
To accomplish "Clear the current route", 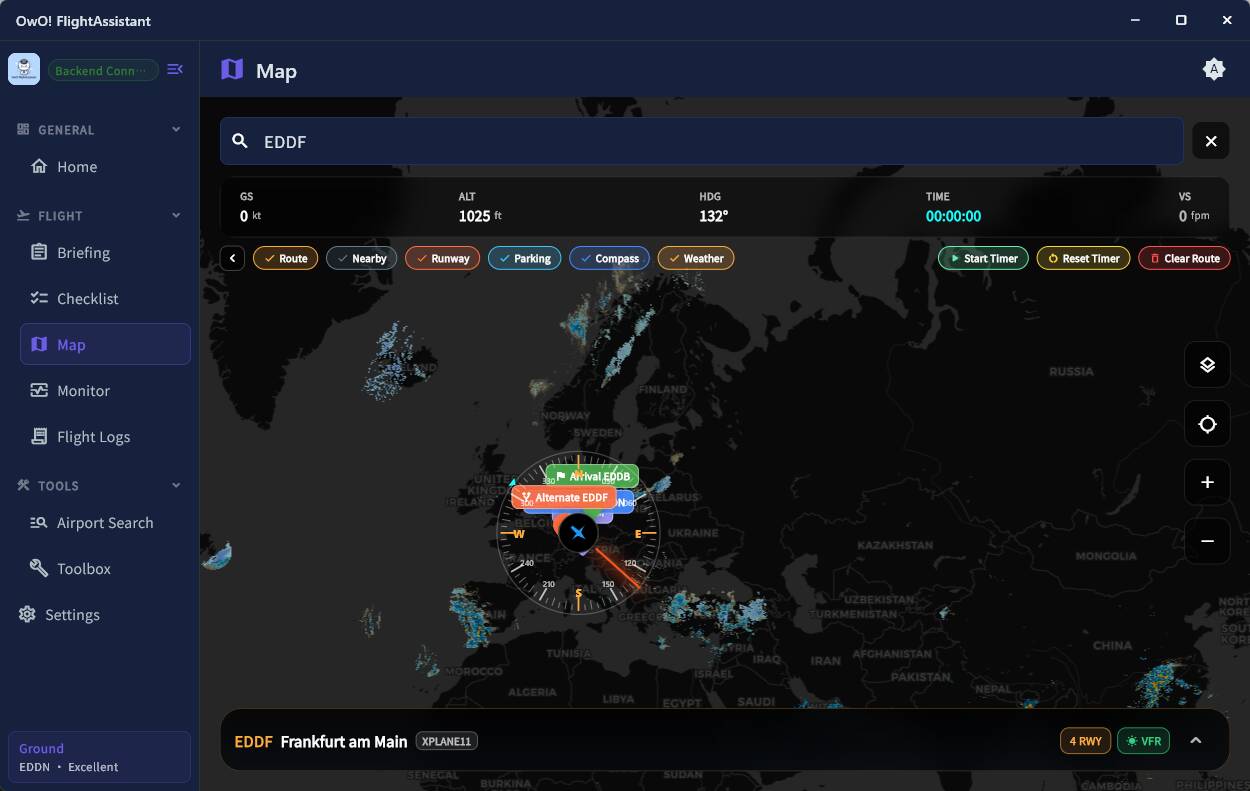I will [1185, 258].
